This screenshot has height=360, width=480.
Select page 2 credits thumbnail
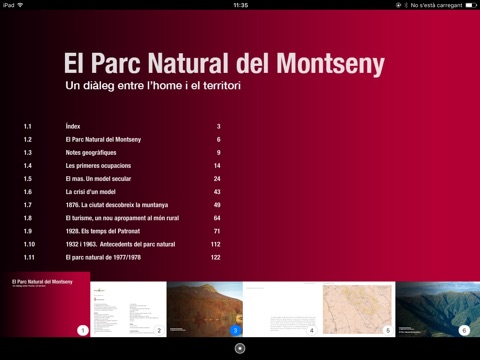(128, 309)
